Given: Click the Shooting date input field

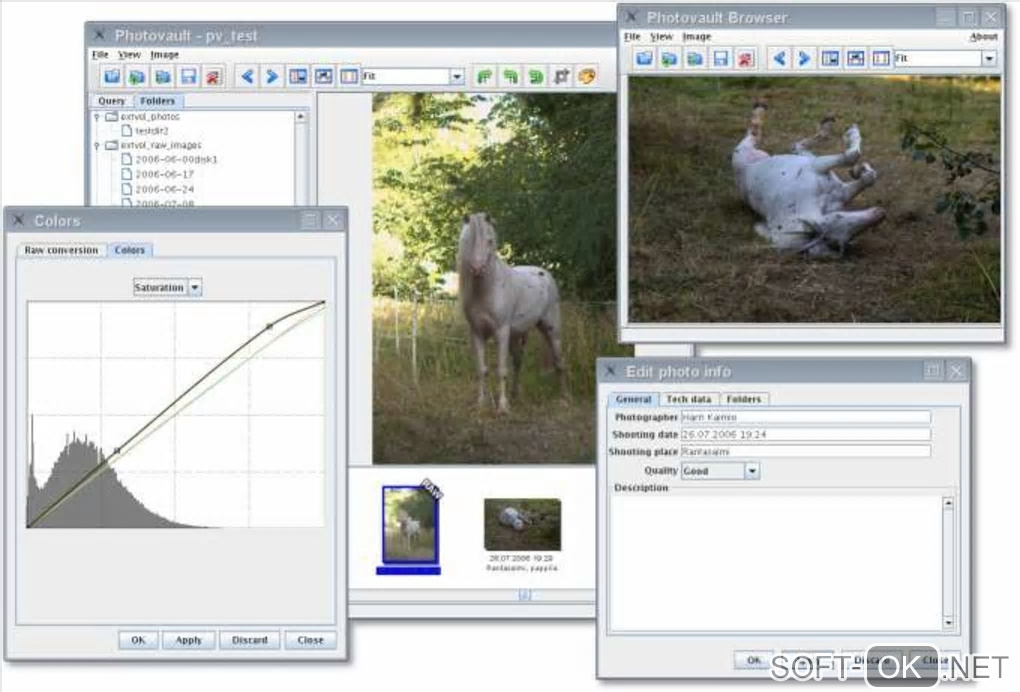Looking at the screenshot, I should pyautogui.click(x=805, y=434).
